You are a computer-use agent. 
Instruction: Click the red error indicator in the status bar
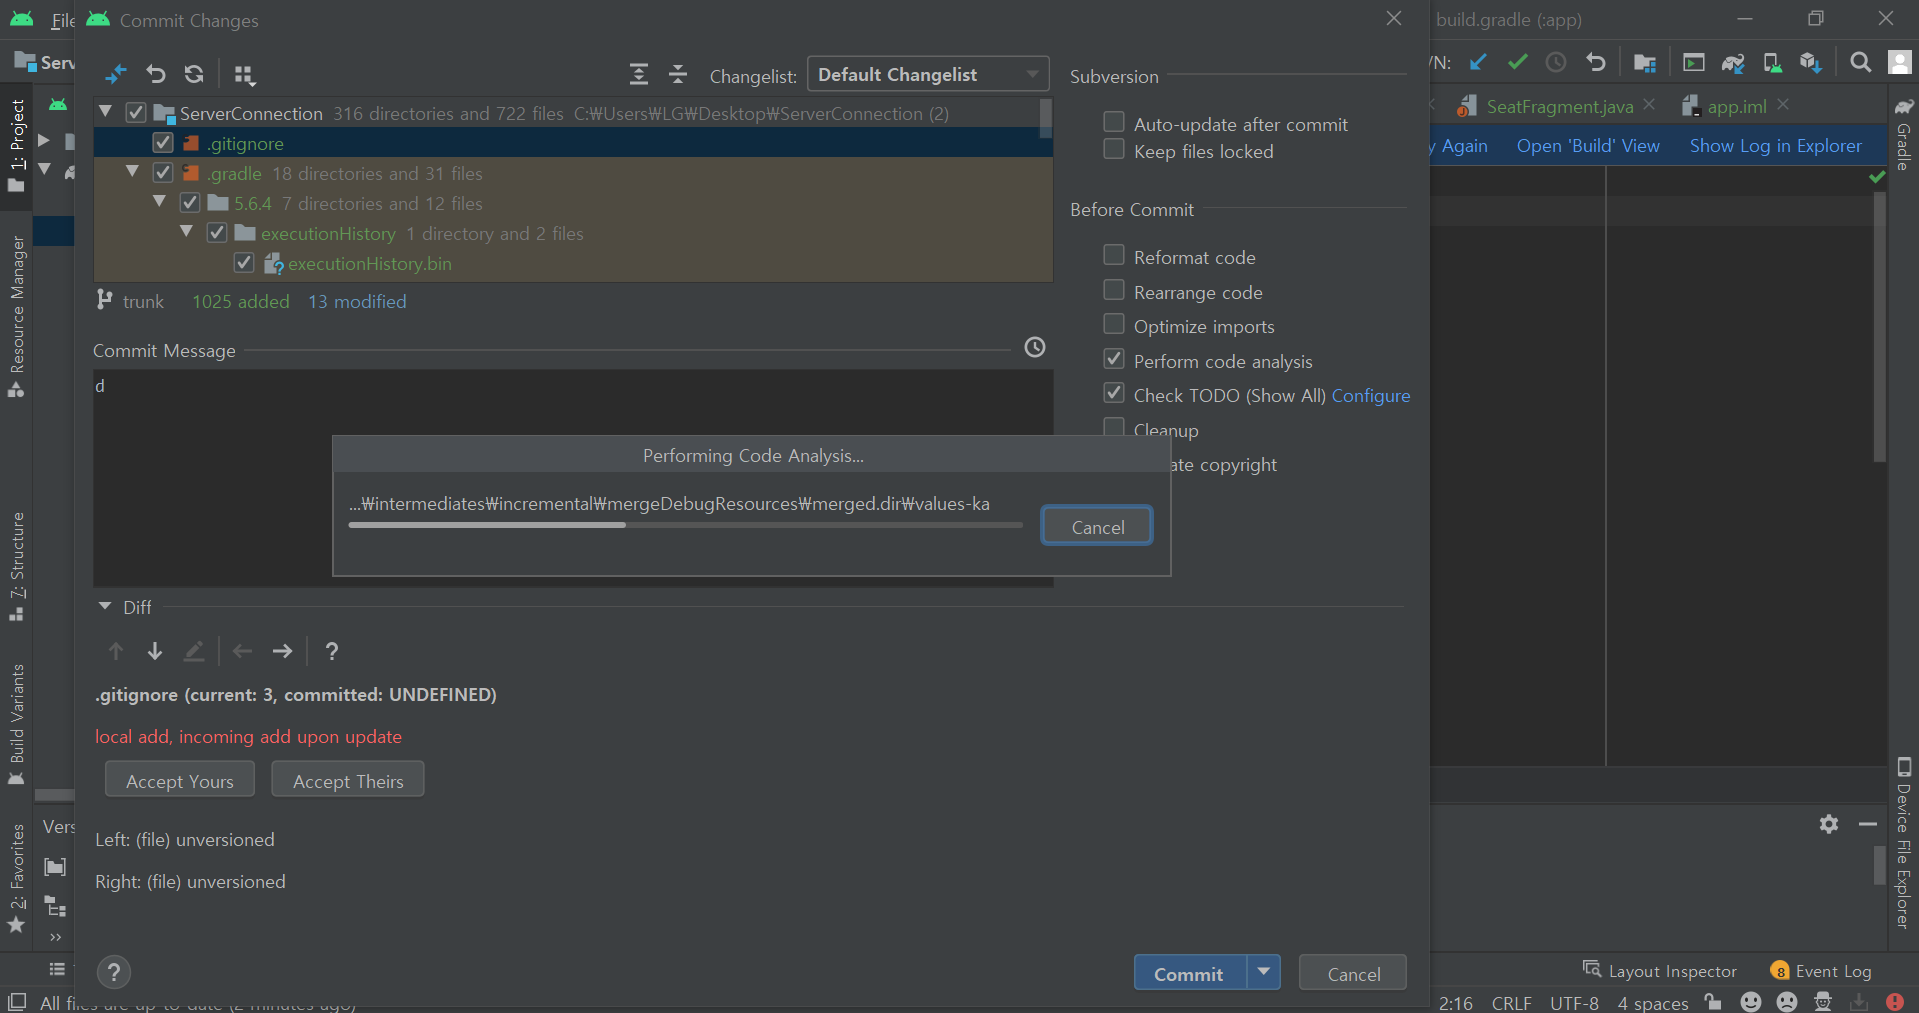point(1895,1002)
